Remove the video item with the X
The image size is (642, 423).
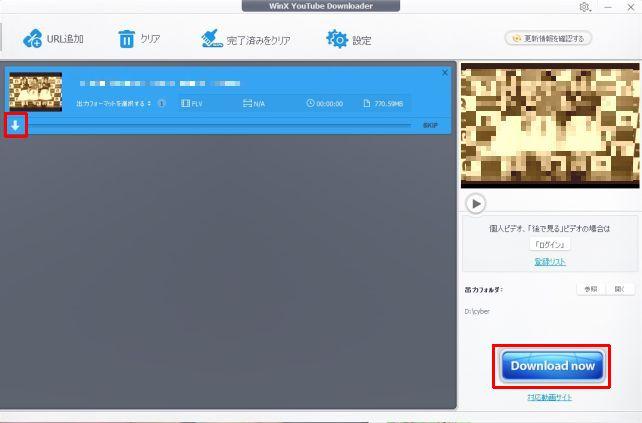pos(445,73)
